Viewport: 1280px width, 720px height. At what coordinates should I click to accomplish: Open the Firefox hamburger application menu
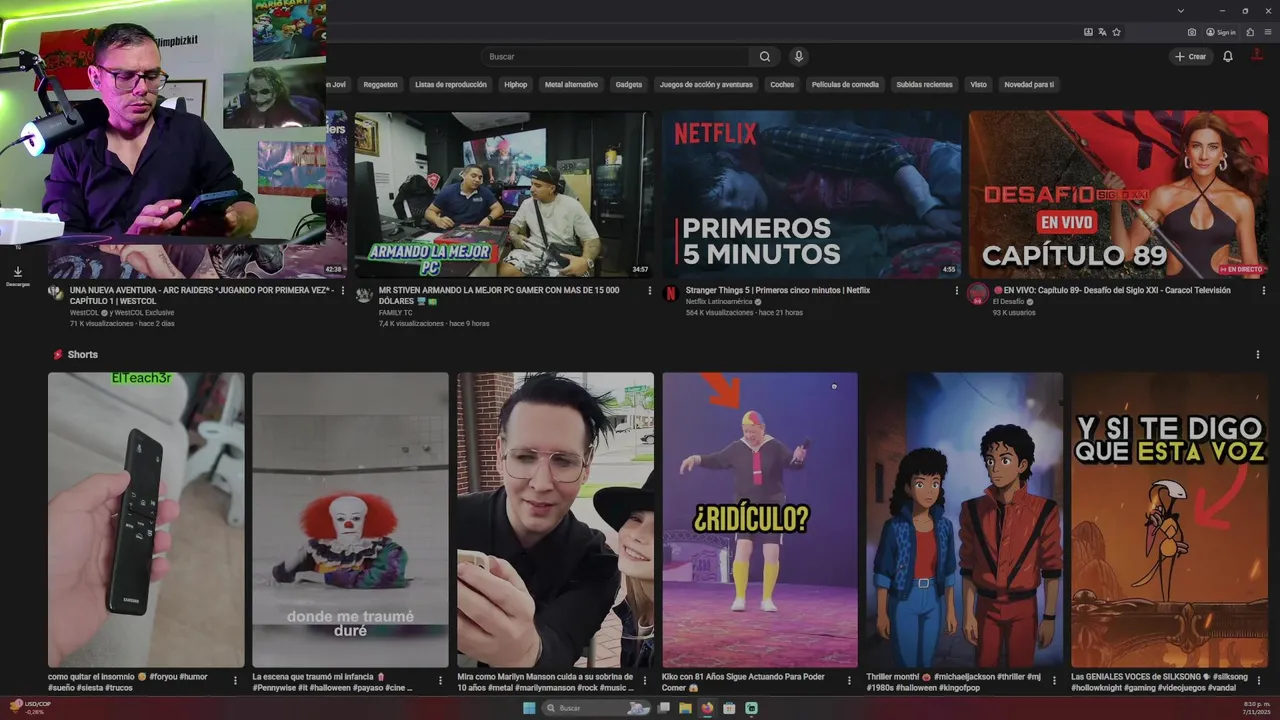click(x=1267, y=32)
